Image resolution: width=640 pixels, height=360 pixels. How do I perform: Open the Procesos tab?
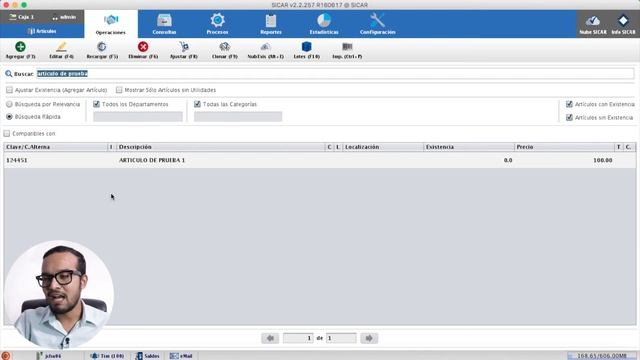click(217, 24)
